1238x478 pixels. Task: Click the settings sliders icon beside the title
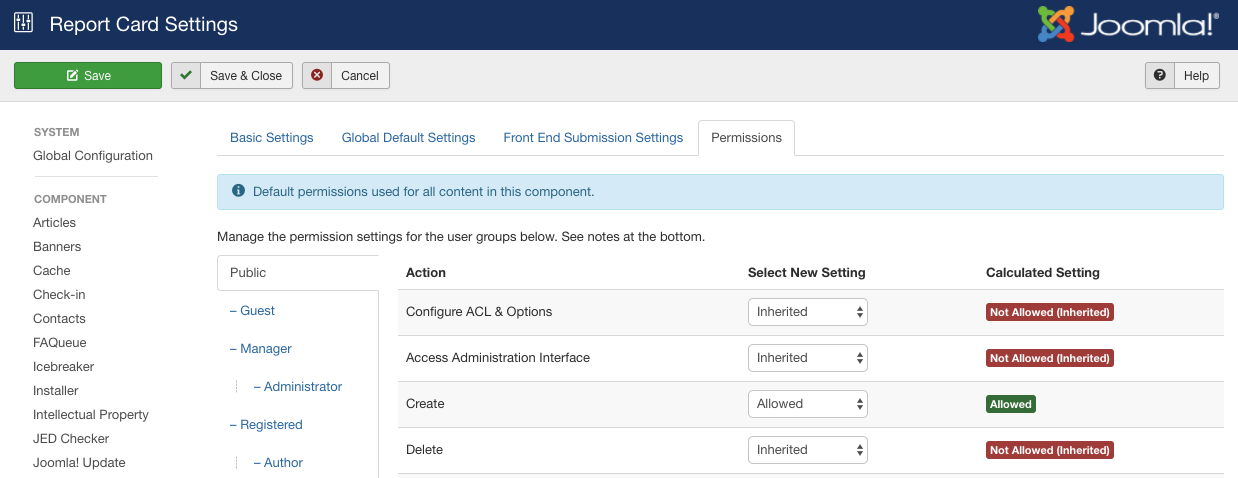pyautogui.click(x=23, y=24)
